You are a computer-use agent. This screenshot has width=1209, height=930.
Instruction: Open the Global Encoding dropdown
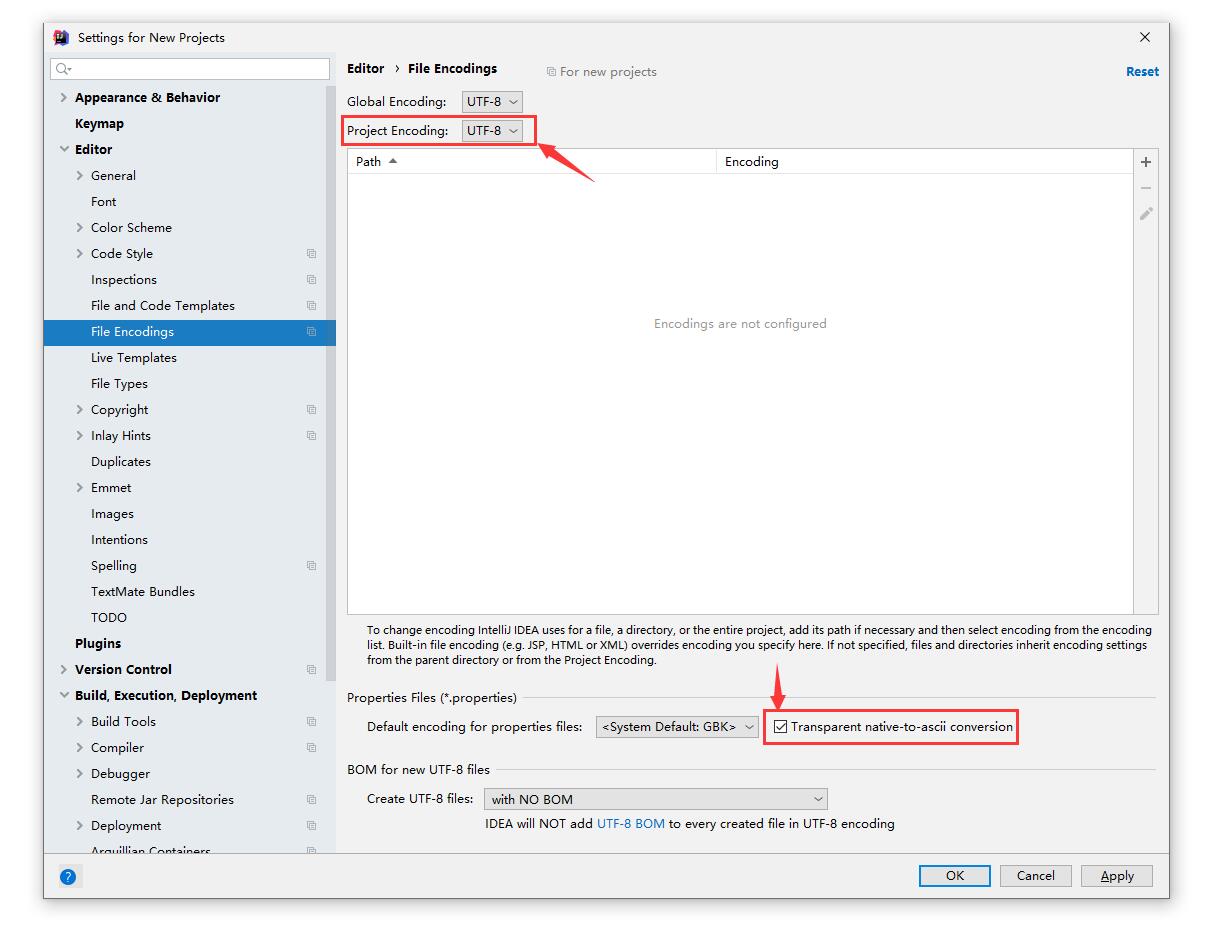coord(492,102)
